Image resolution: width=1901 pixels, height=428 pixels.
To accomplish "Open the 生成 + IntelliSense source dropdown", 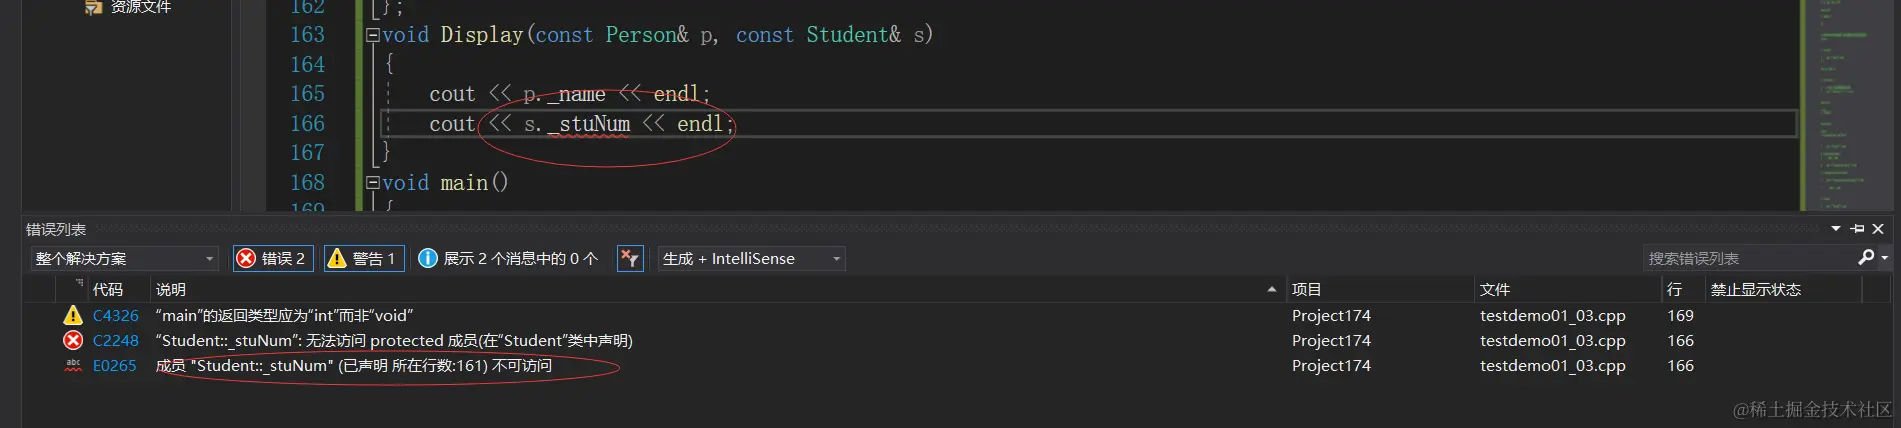I will 751,258.
